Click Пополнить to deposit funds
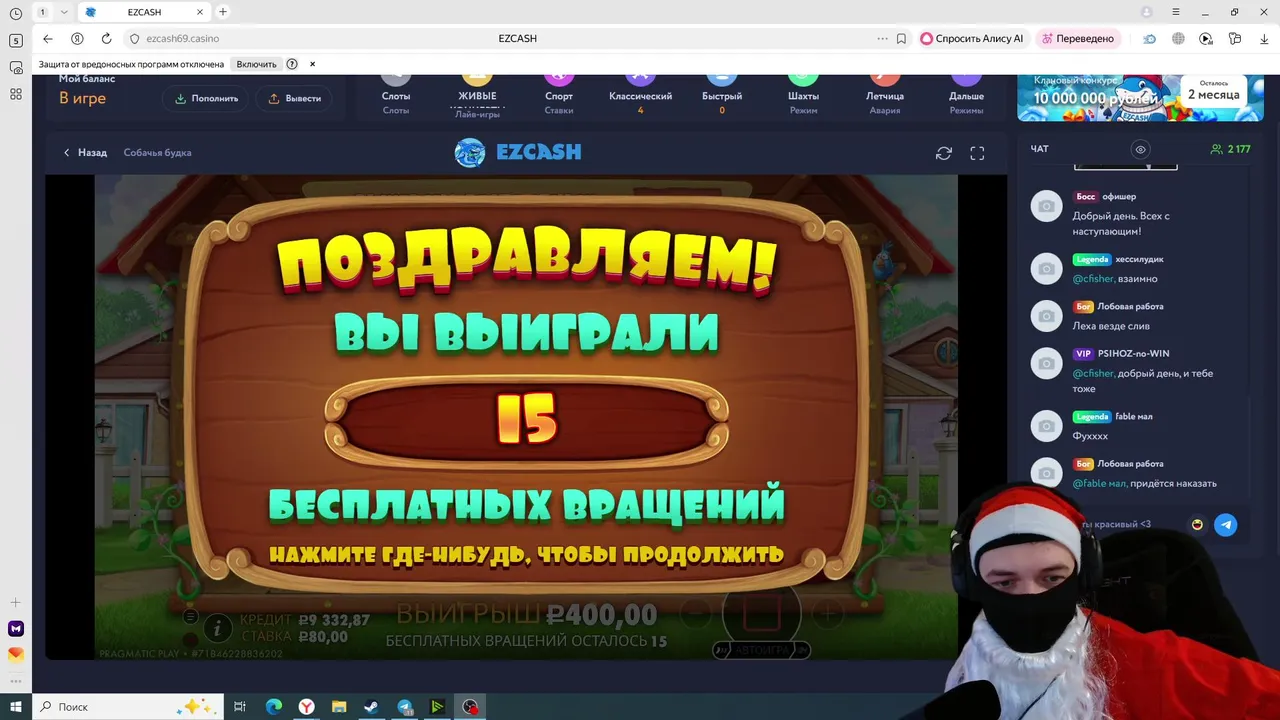 click(x=206, y=98)
